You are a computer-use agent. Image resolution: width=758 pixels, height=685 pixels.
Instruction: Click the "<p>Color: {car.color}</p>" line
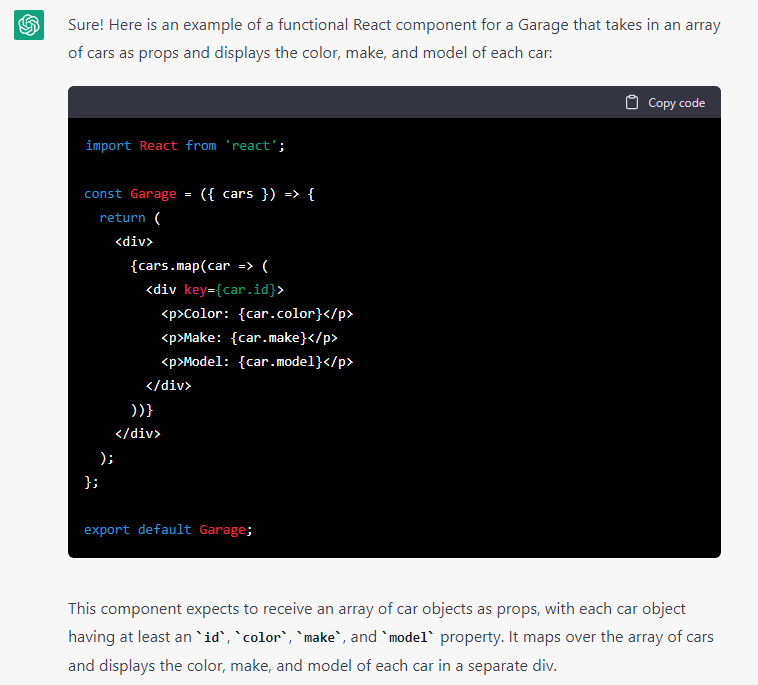(x=257, y=314)
